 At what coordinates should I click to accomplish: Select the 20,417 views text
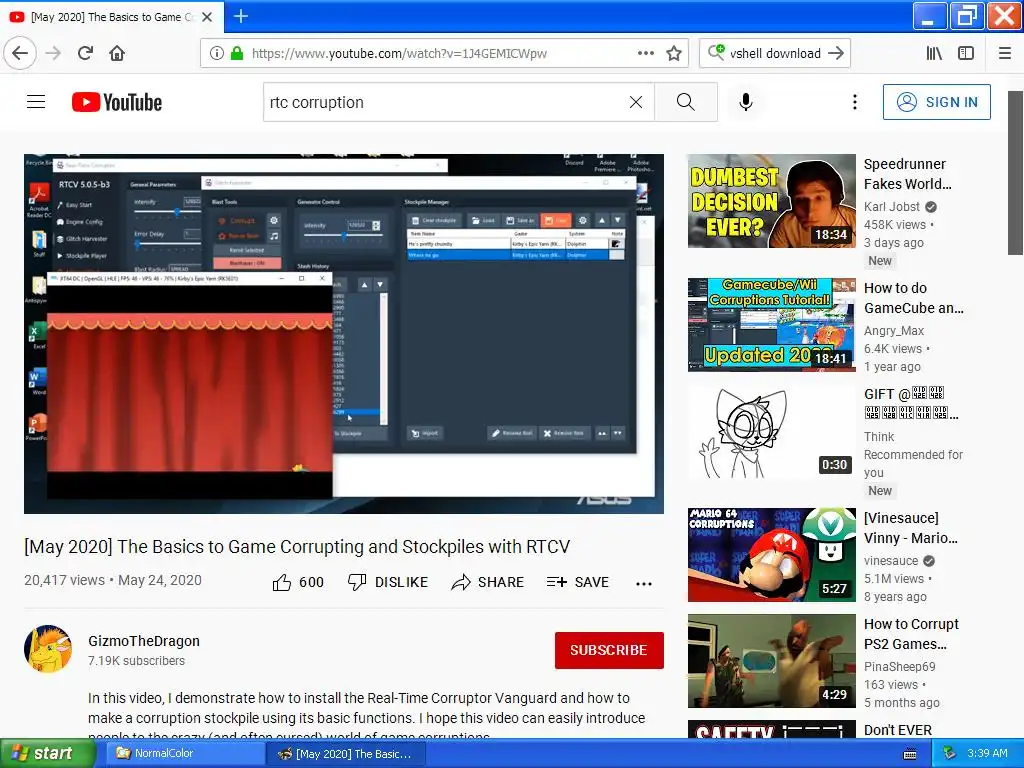coord(64,580)
